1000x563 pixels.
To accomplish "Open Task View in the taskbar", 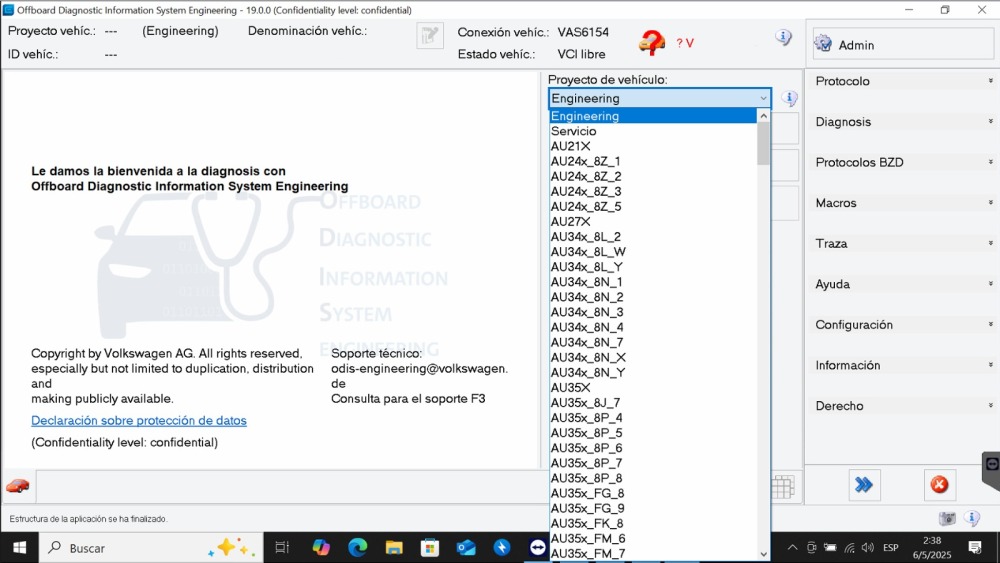I will (x=282, y=547).
